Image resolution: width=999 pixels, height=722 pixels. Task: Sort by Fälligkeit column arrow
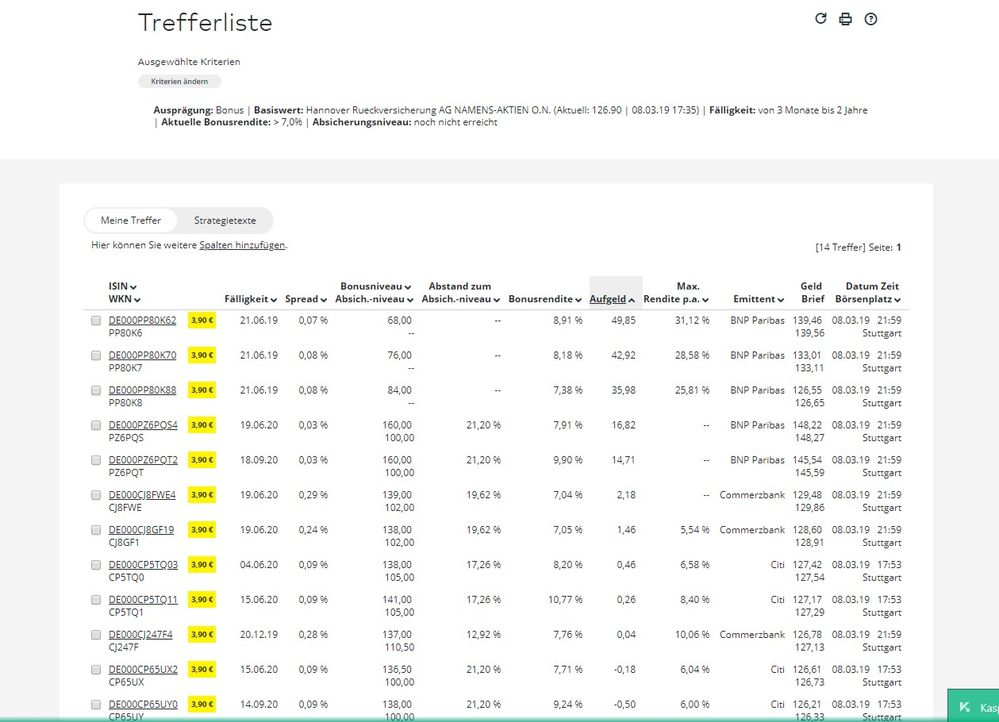[251, 299]
